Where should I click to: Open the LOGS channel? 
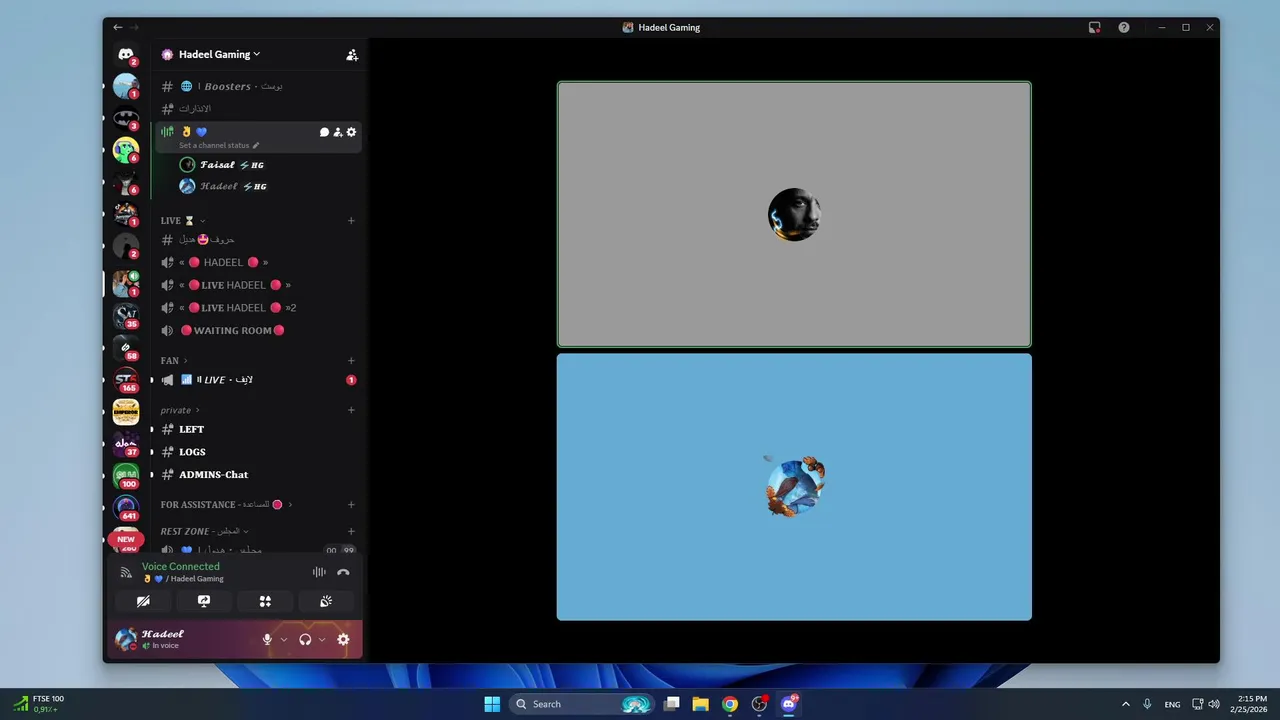point(257,452)
